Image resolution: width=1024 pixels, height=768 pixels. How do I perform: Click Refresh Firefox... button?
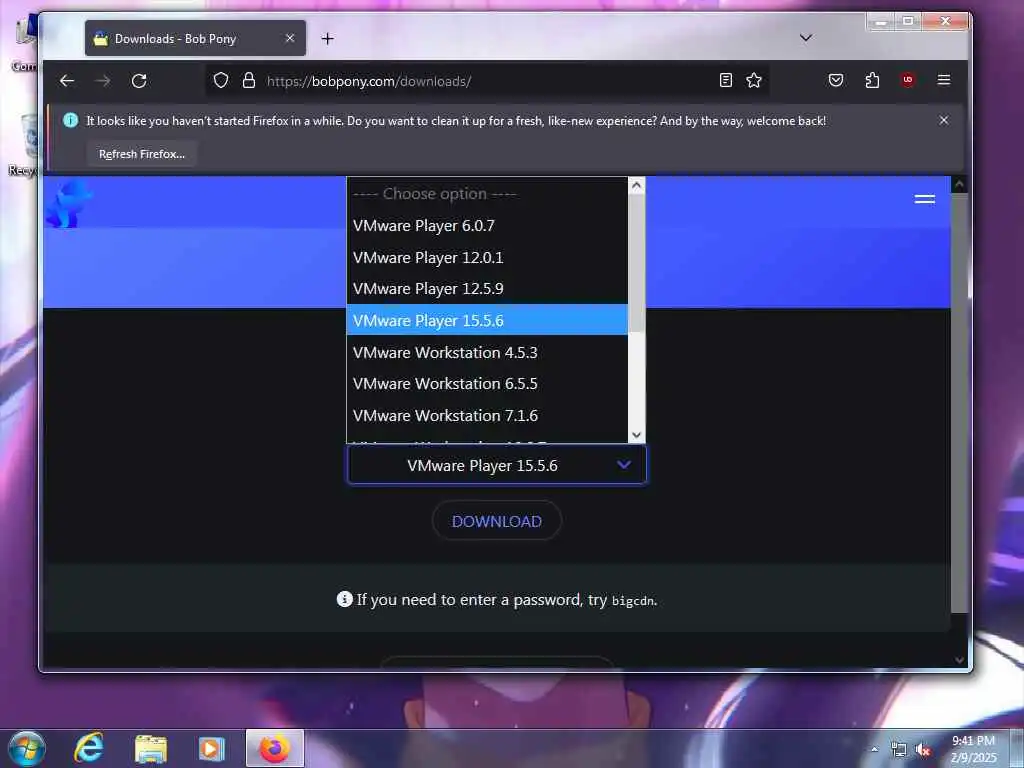click(142, 154)
